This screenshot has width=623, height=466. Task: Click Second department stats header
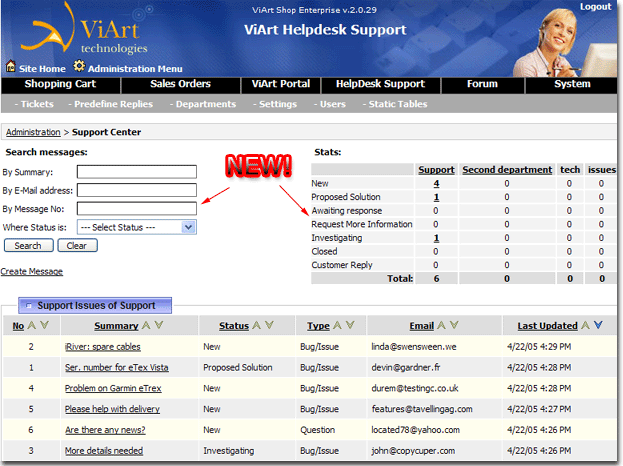pyautogui.click(x=507, y=170)
